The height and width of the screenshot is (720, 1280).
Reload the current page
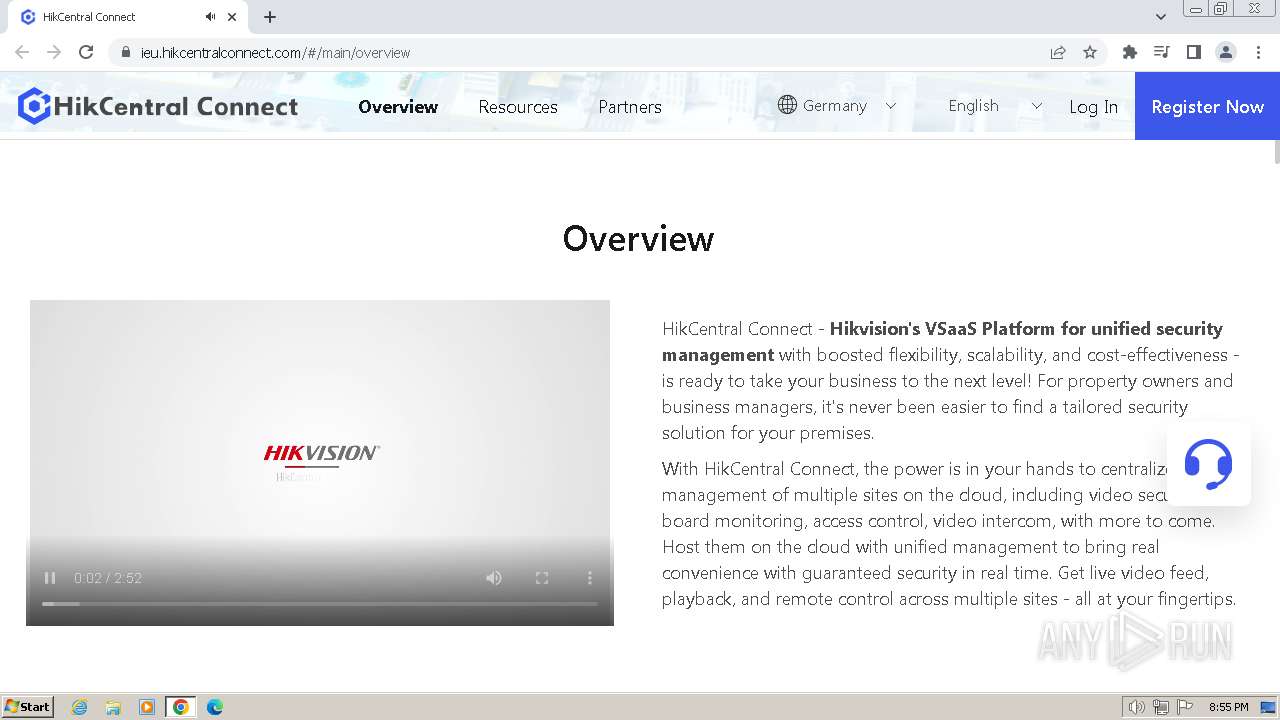86,52
